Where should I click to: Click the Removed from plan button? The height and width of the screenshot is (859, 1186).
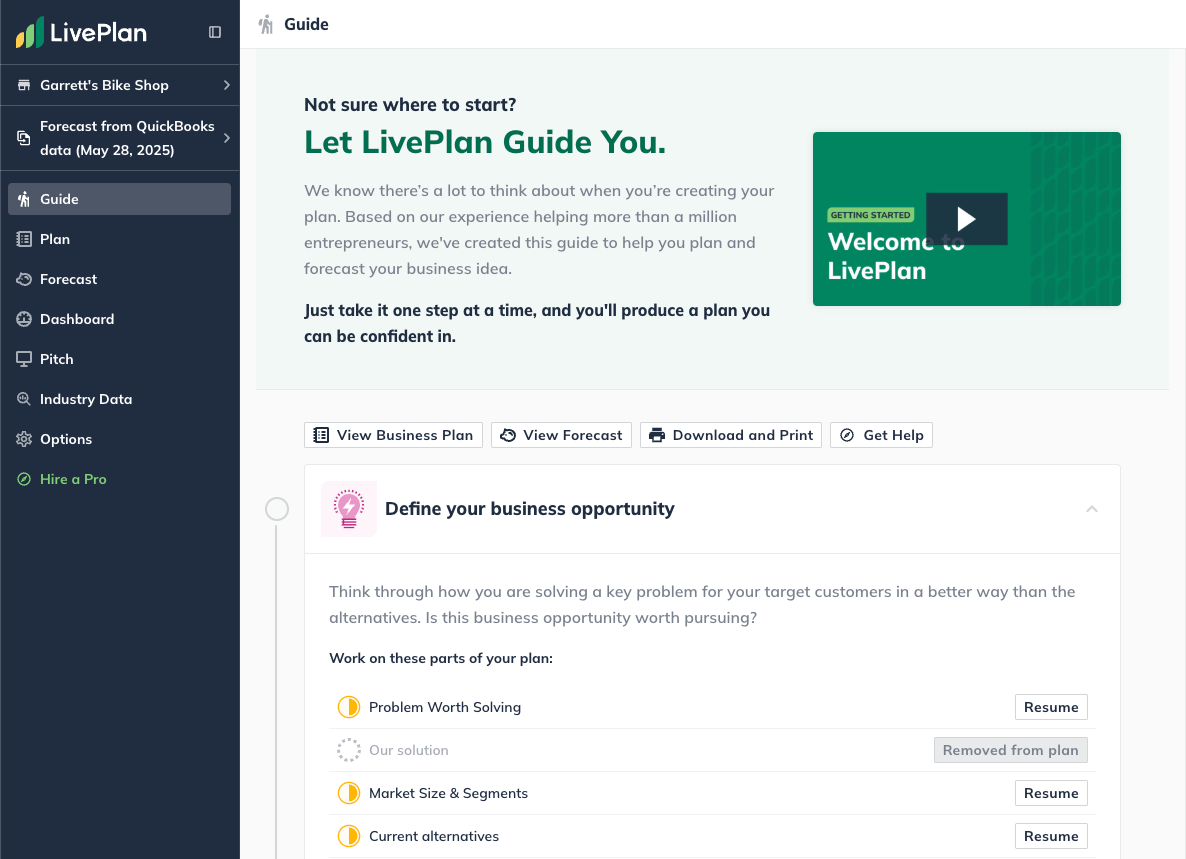point(1011,750)
